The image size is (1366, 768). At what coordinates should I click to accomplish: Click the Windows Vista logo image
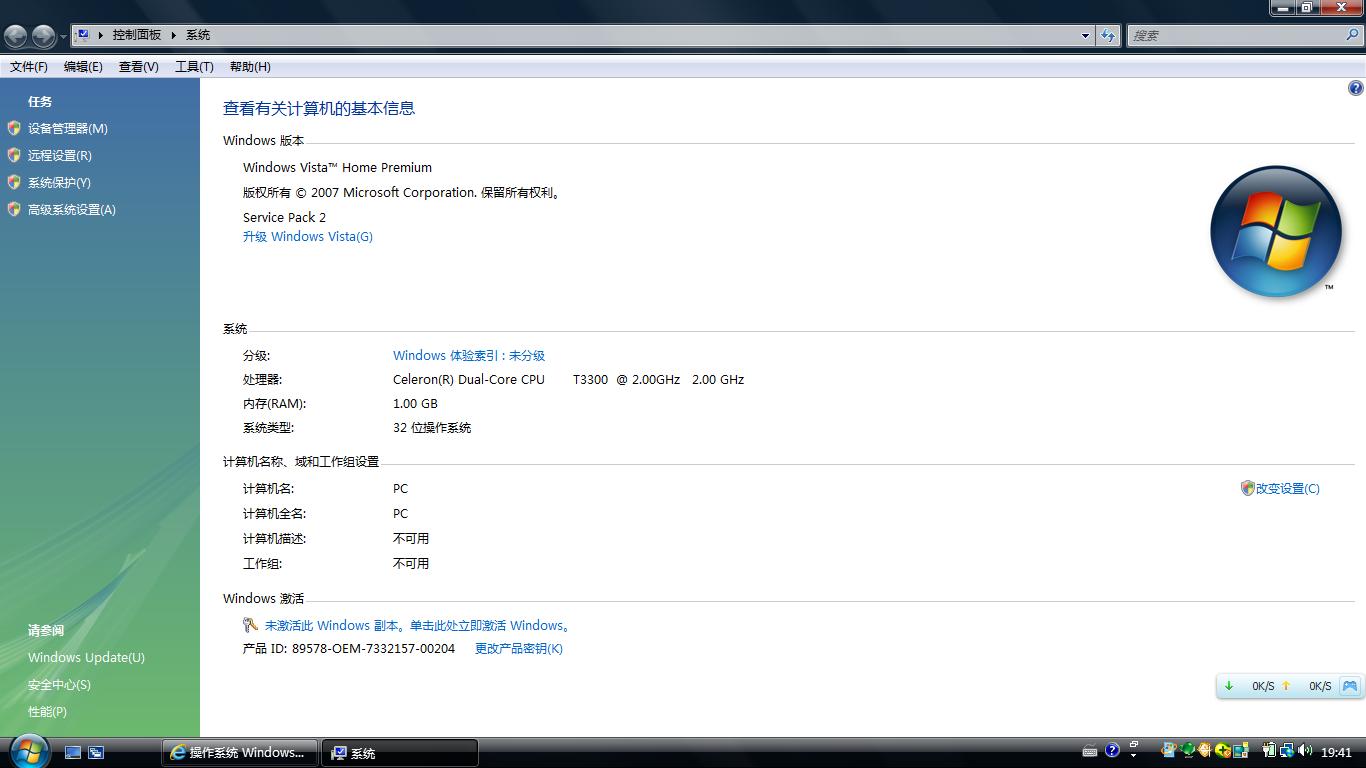(x=1276, y=231)
